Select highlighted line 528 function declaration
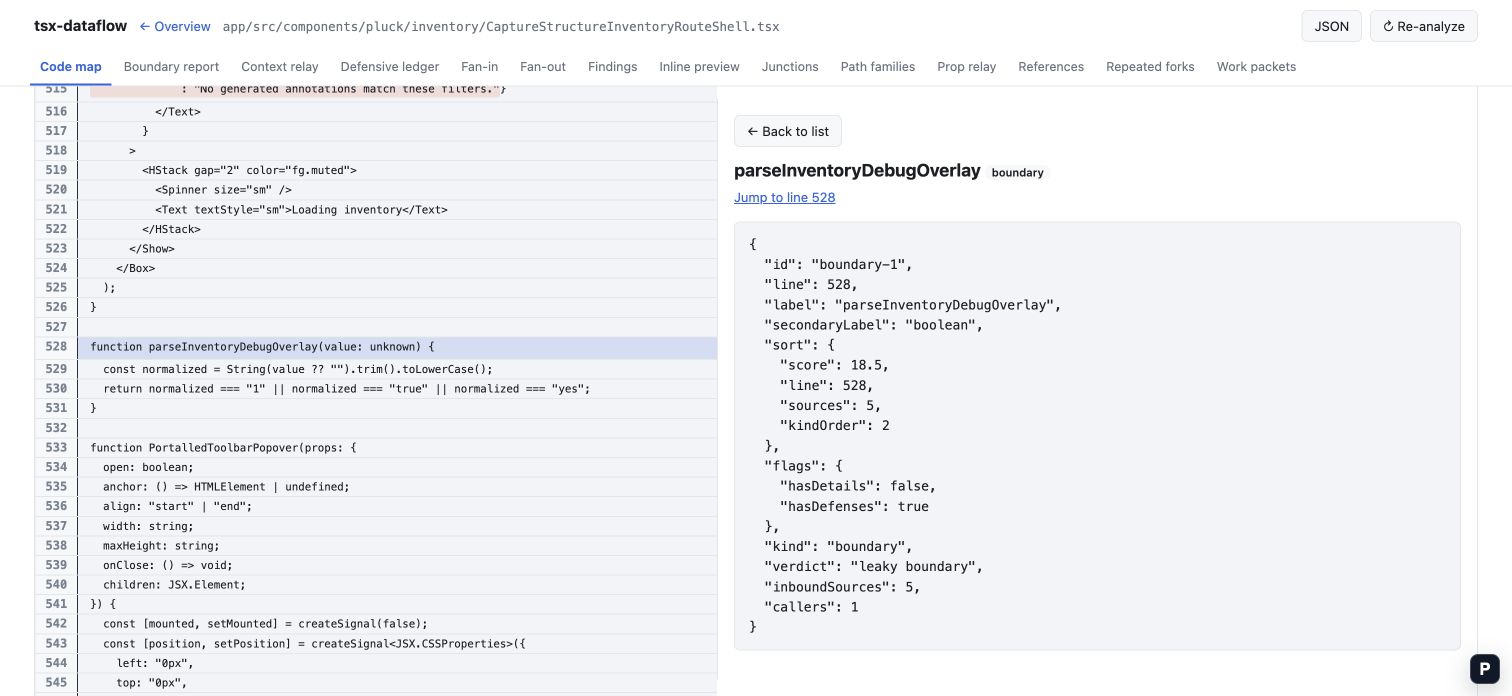The width and height of the screenshot is (1512, 696). click(397, 347)
